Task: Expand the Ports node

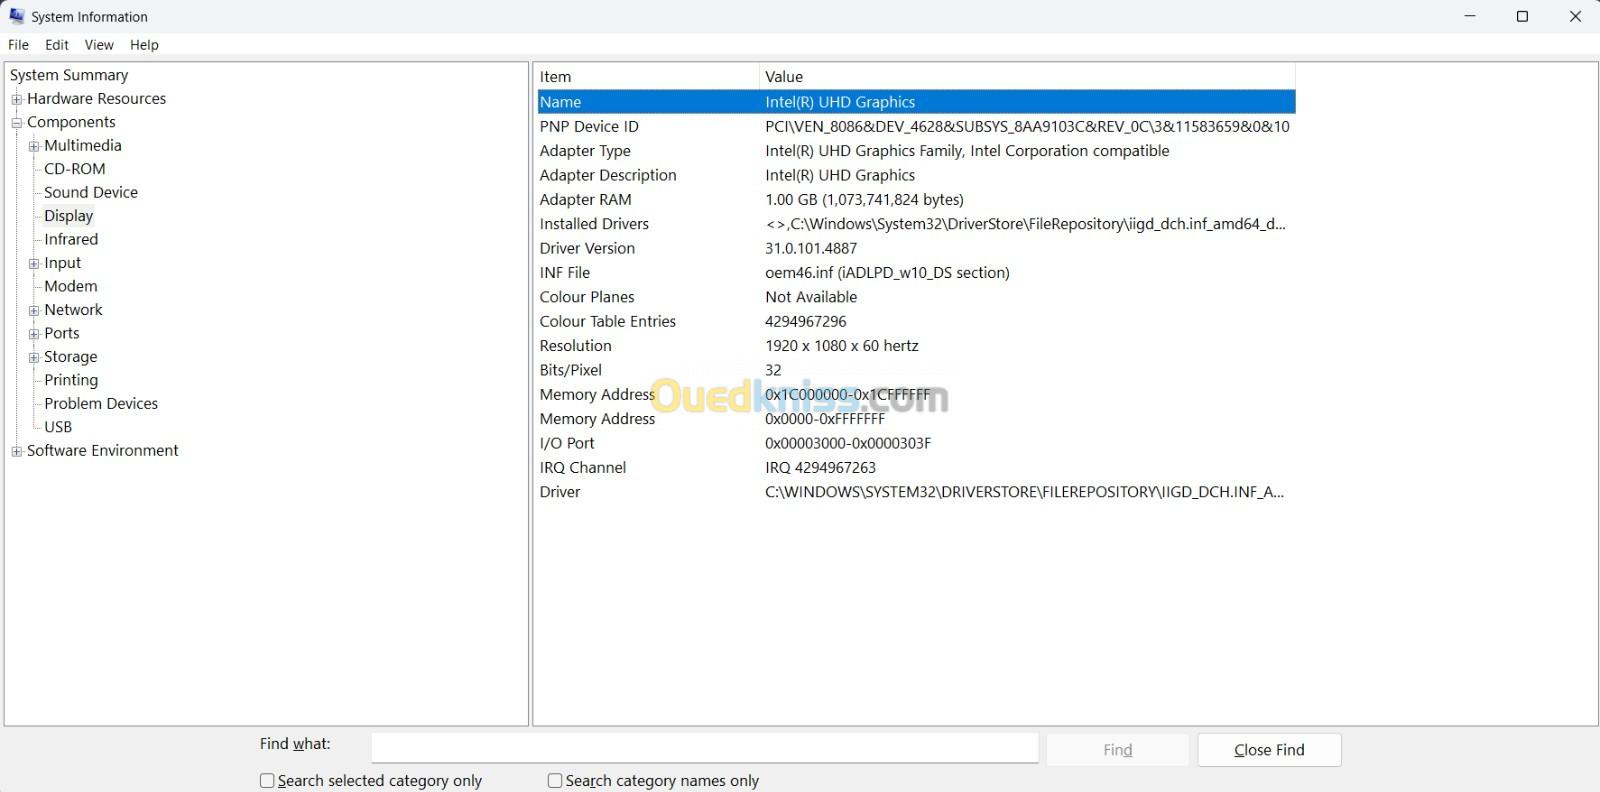Action: tap(34, 334)
